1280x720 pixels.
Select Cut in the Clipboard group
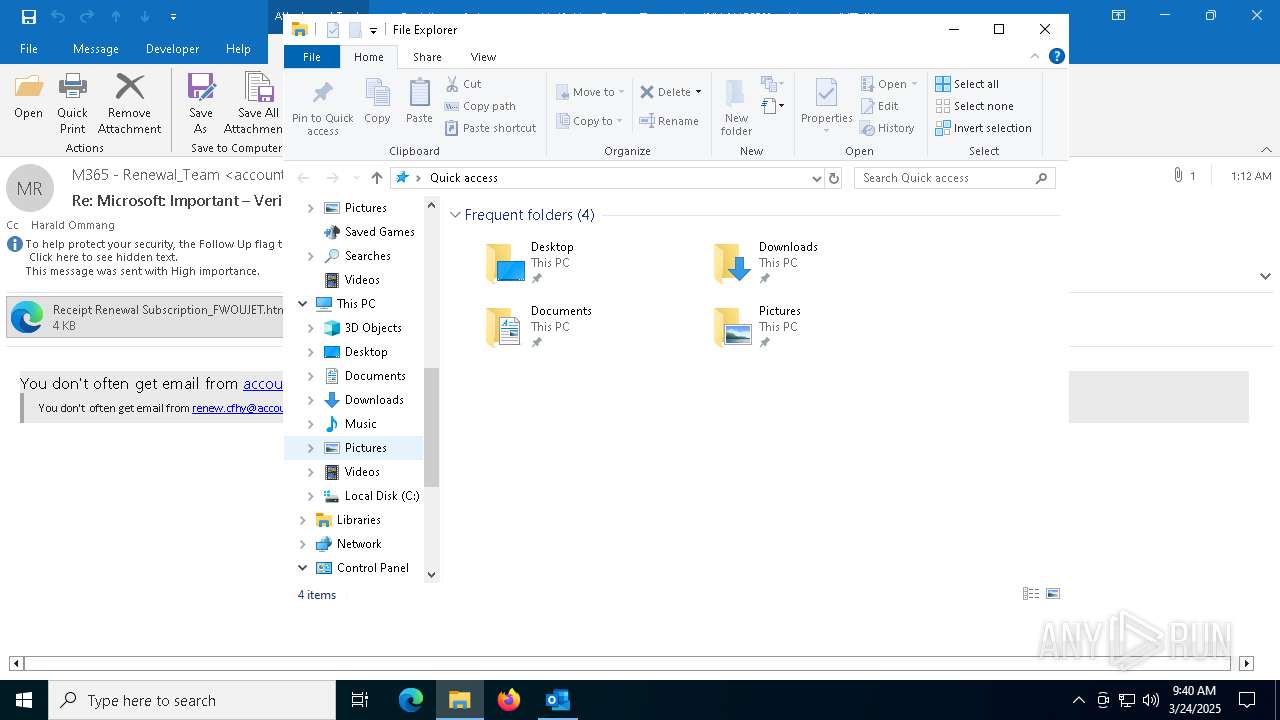pyautogui.click(x=463, y=84)
